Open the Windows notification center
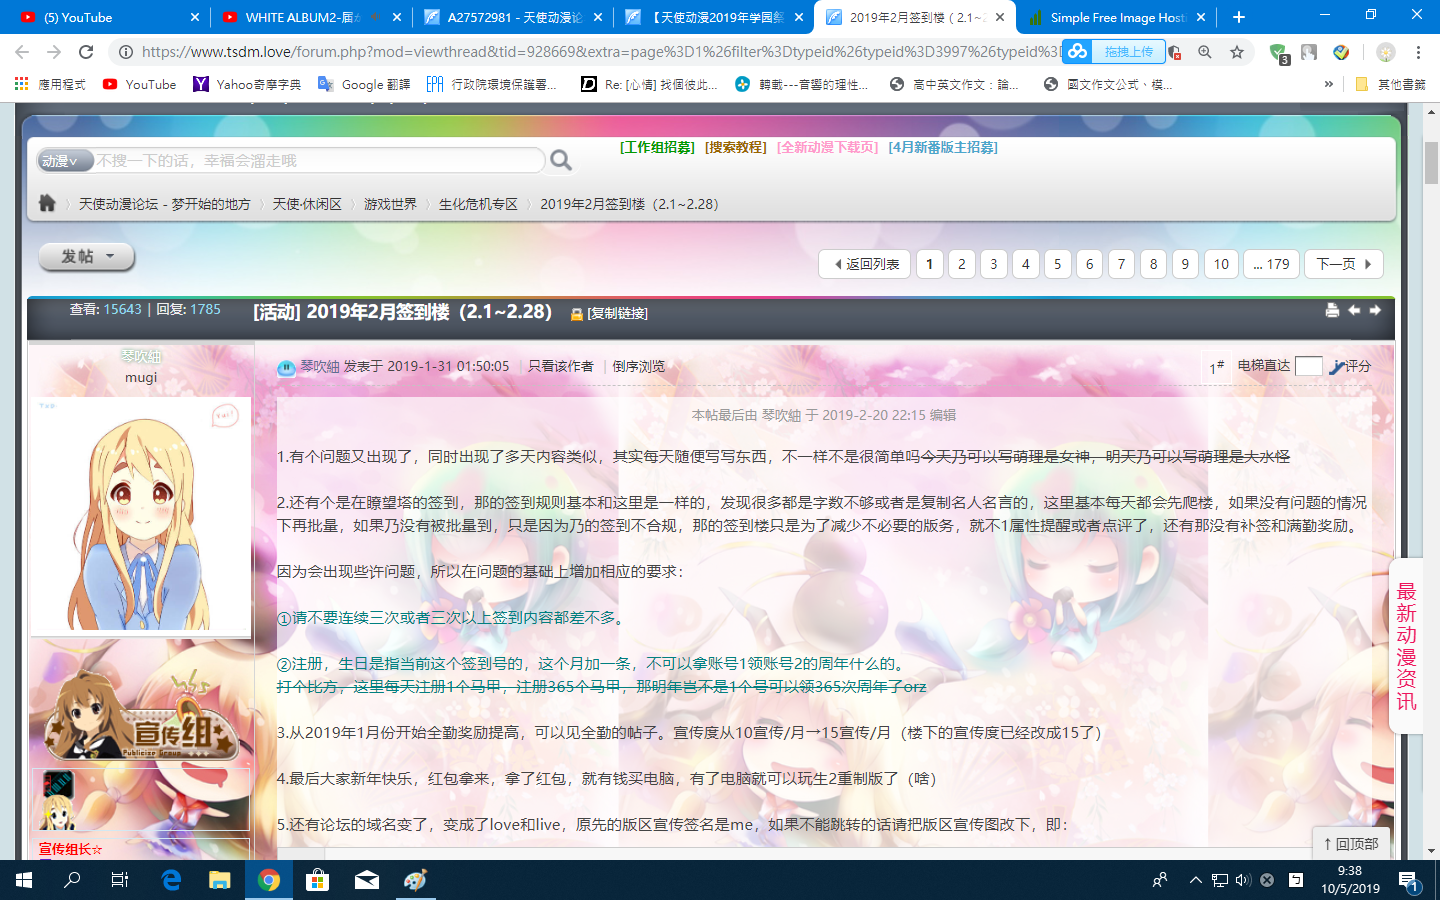Image resolution: width=1440 pixels, height=900 pixels. pos(1408,880)
